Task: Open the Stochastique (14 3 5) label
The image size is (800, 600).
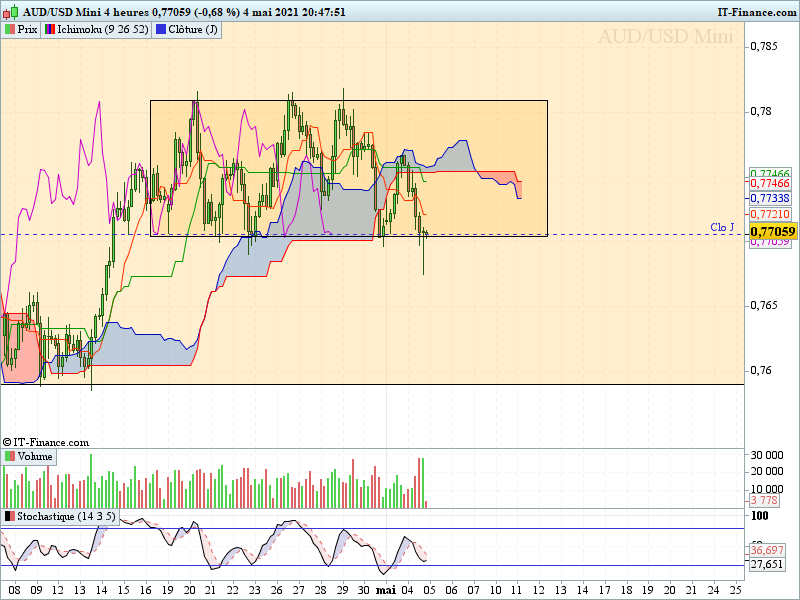Action: pyautogui.click(x=66, y=516)
